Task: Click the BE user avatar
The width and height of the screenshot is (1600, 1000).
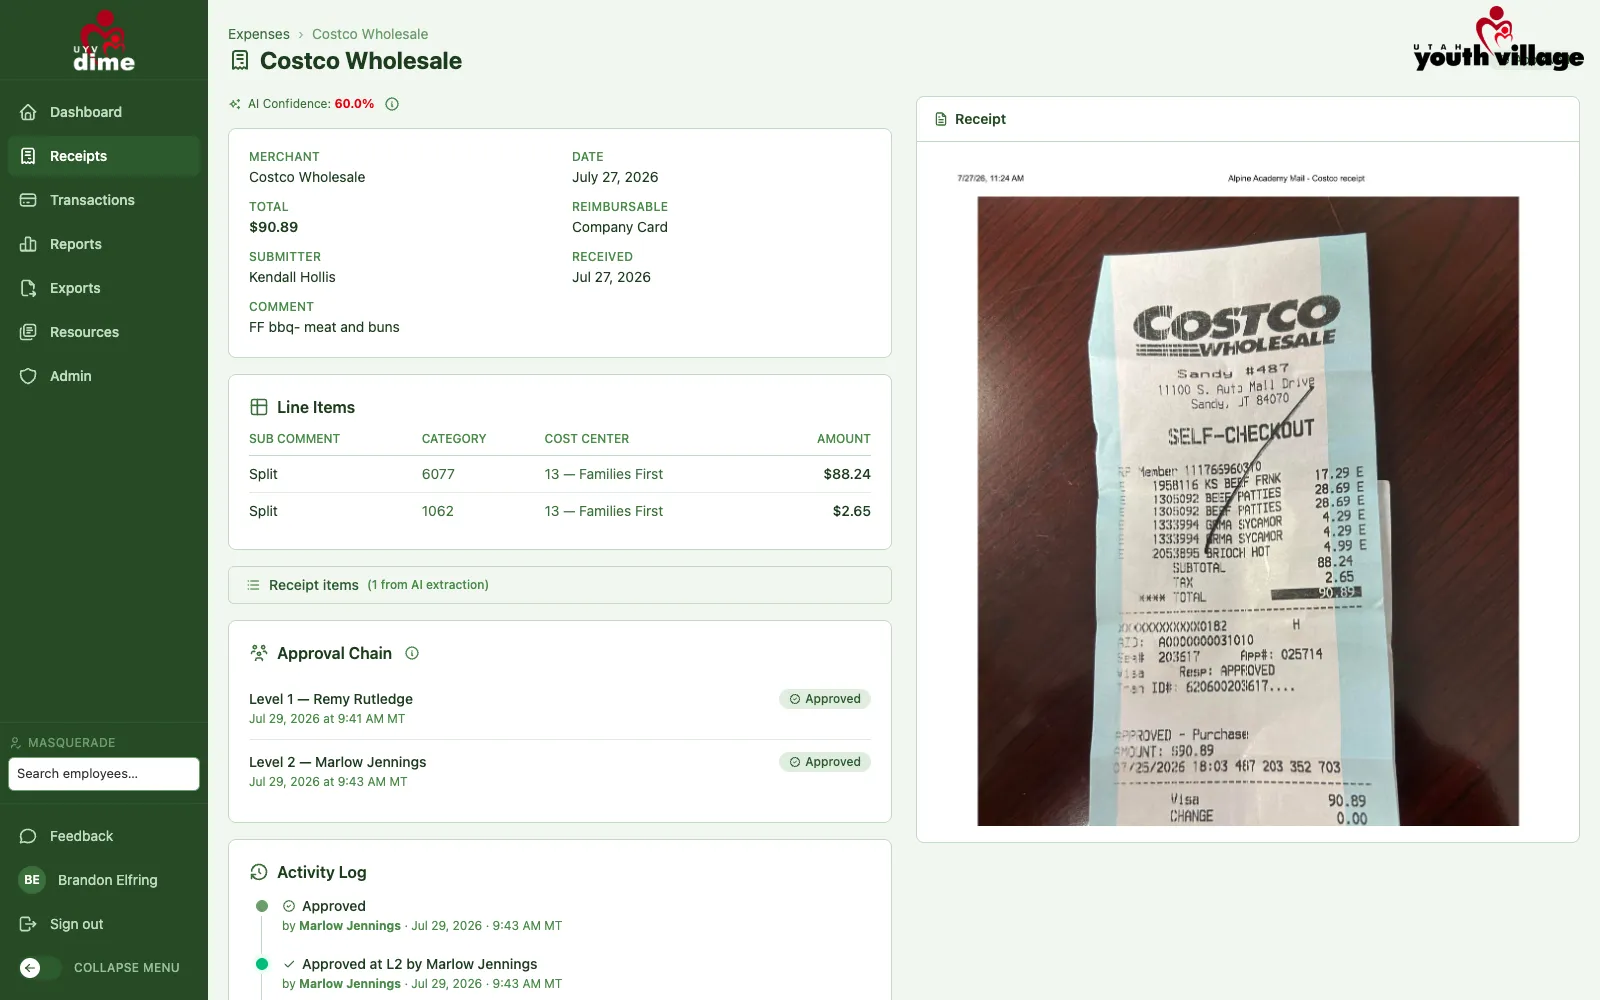Action: coord(32,880)
